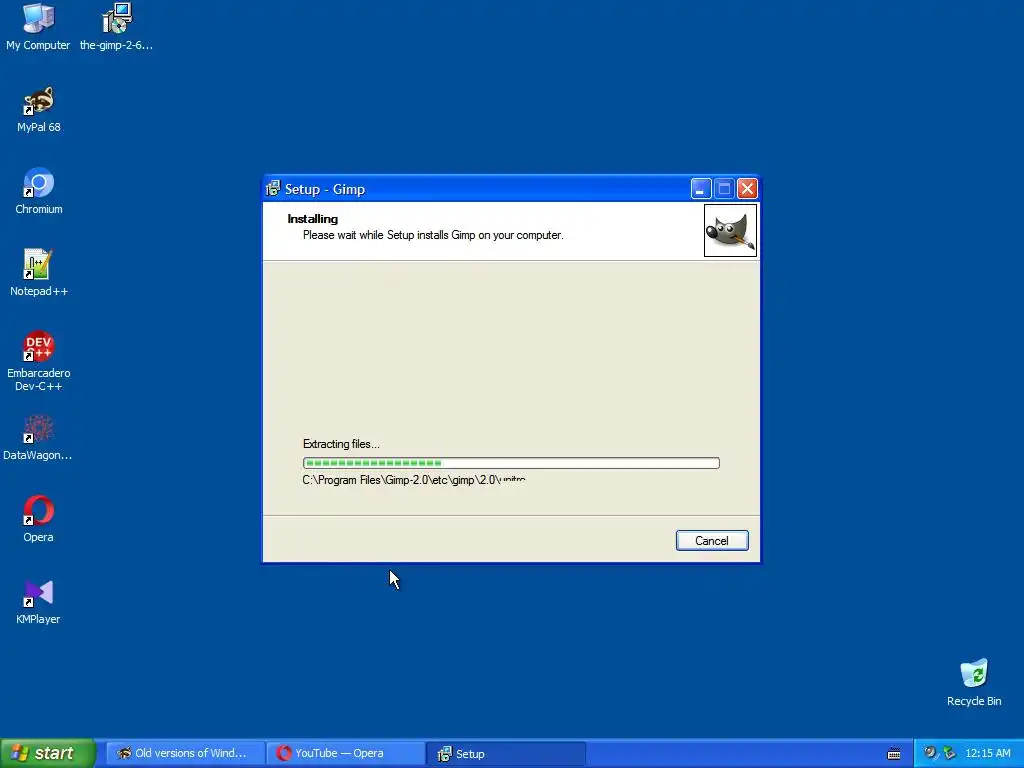Viewport: 1024px width, 768px height.
Task: Select the Embarcadero Dev-C++ desktop shortcut
Action: tap(39, 360)
